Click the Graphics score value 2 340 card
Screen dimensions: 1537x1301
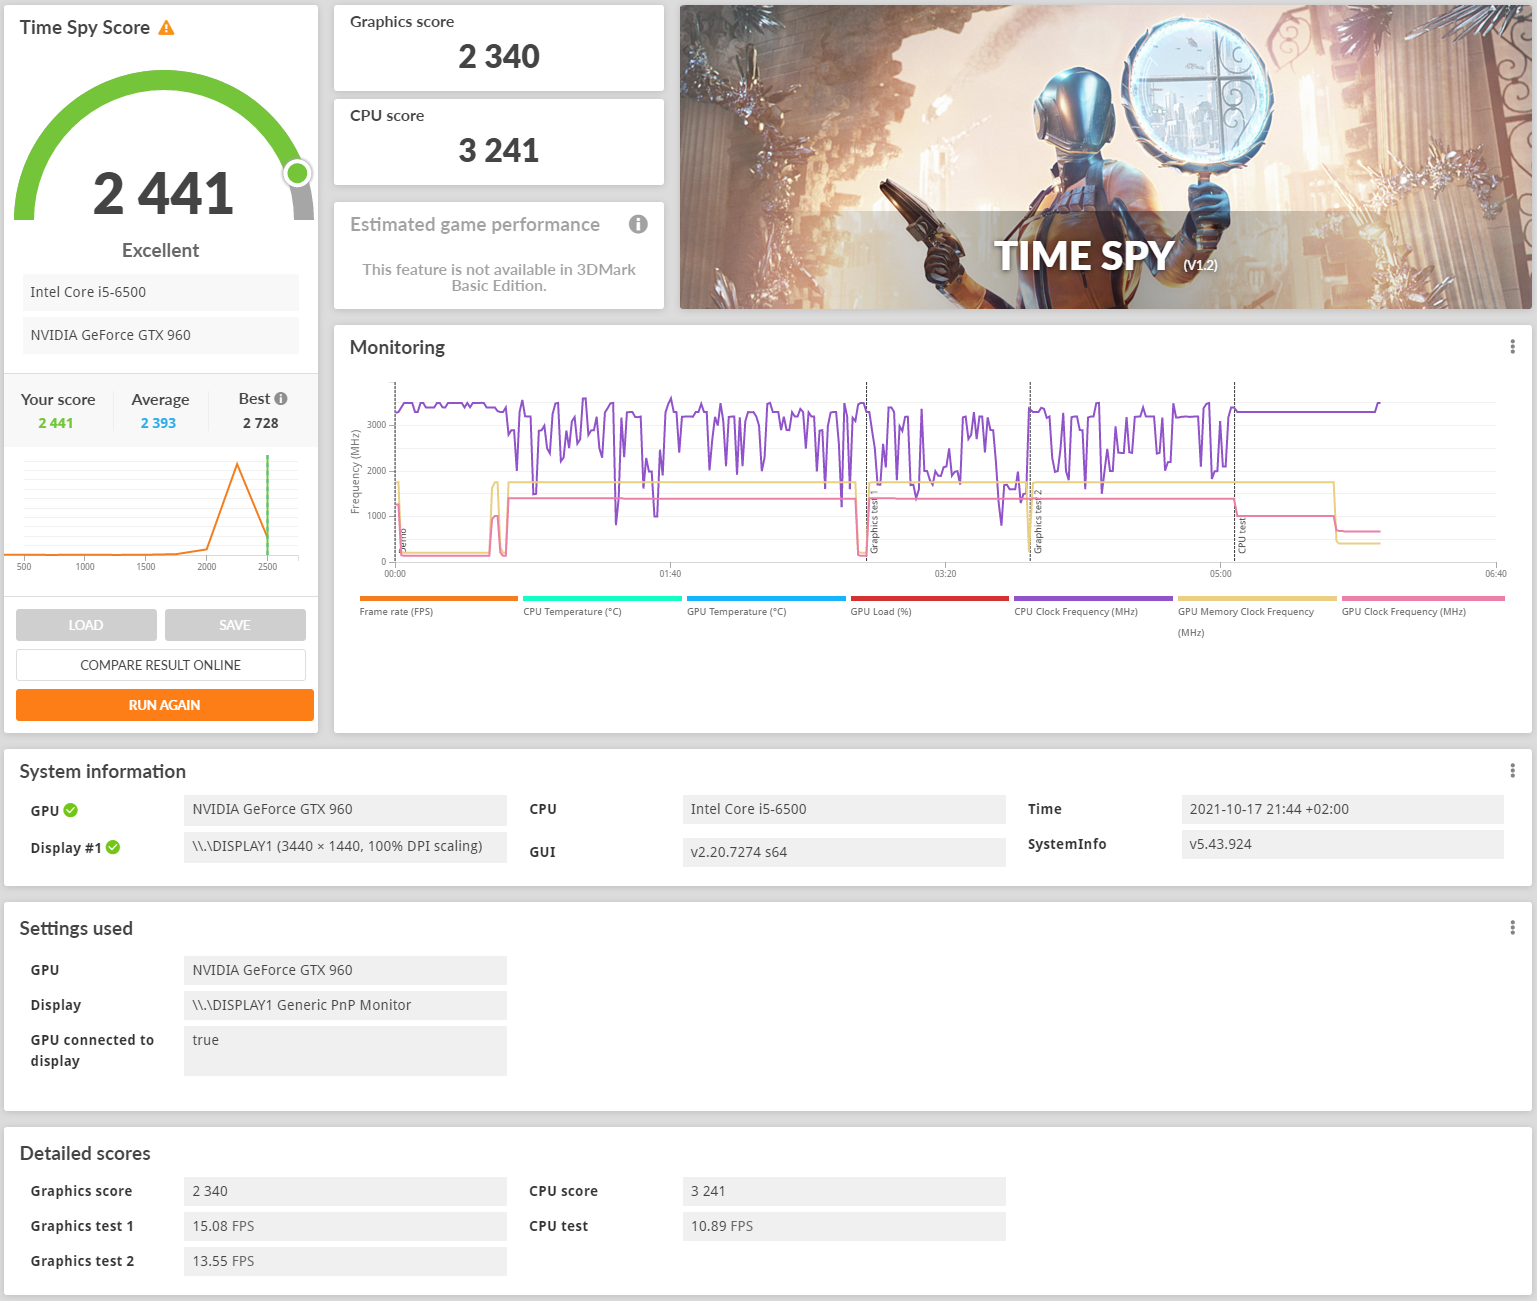pos(499,48)
